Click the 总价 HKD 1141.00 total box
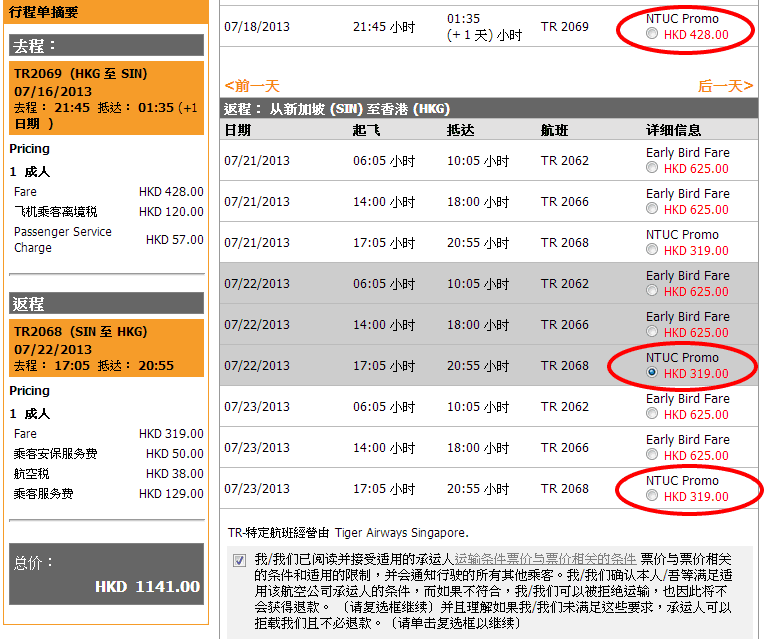Image resolution: width=766 pixels, height=639 pixels. (106, 575)
